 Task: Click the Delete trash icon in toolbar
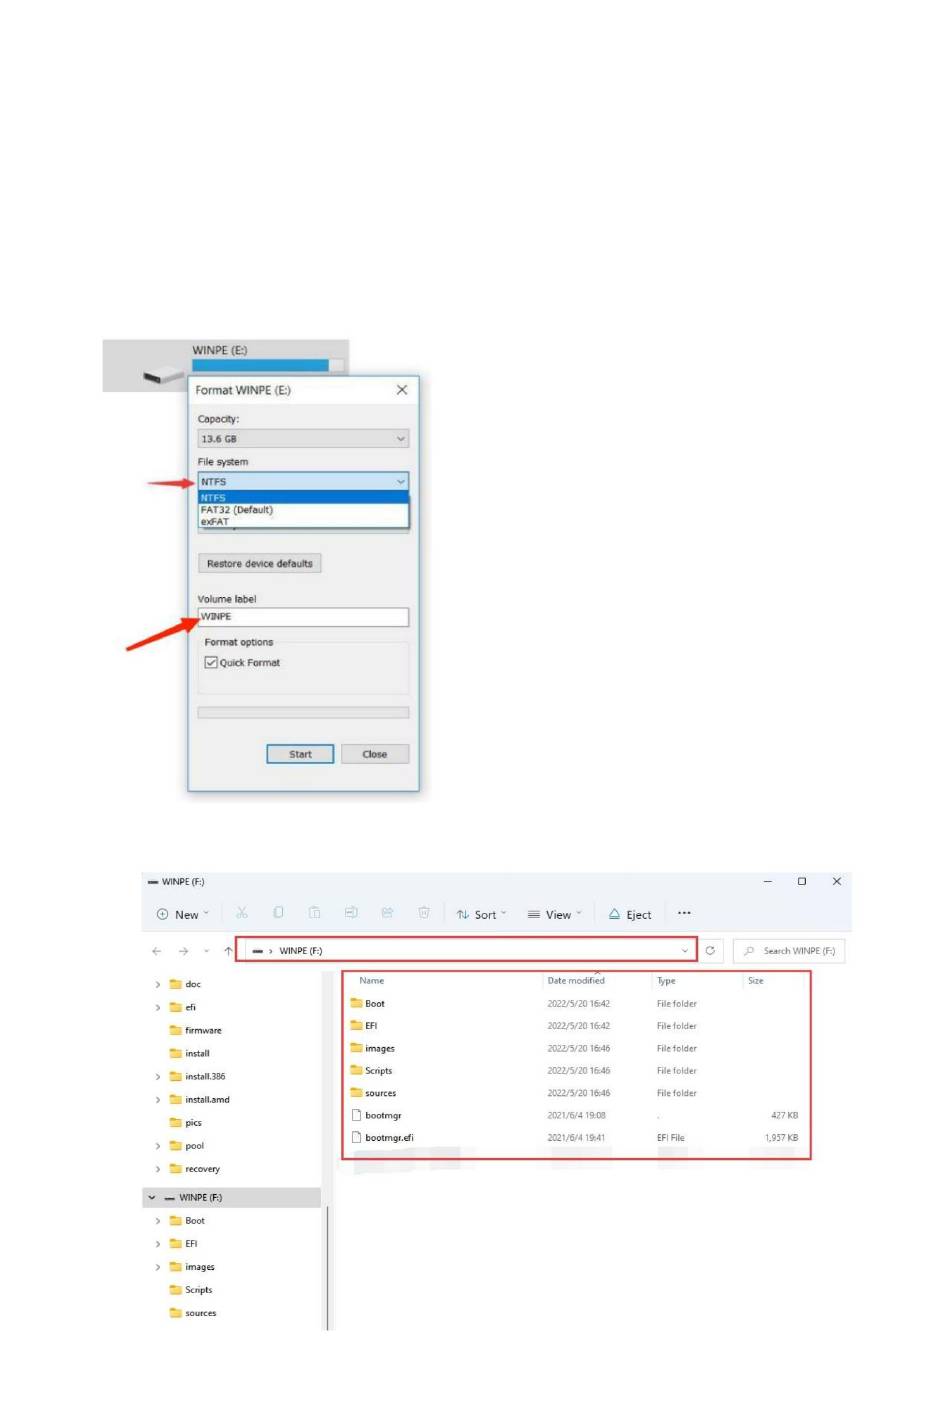click(424, 913)
